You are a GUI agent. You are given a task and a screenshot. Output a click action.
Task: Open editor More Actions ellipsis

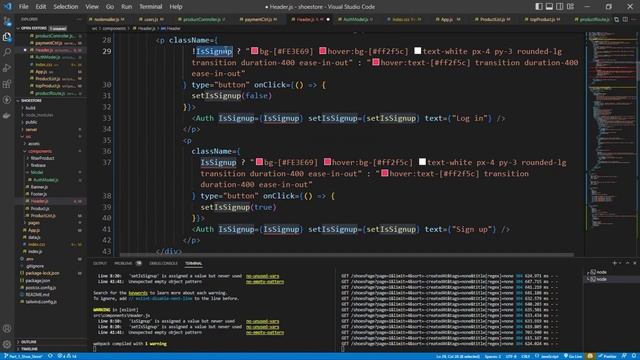click(634, 19)
